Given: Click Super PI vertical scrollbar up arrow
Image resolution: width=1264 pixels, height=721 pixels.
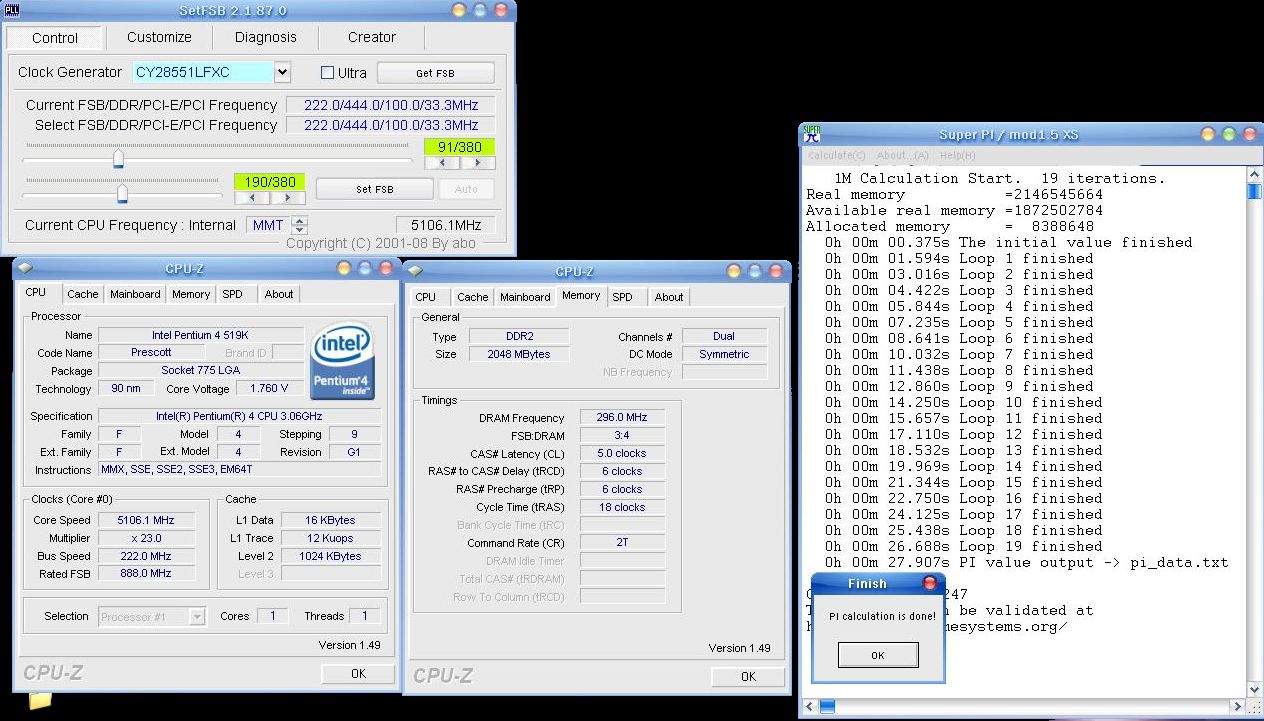Looking at the screenshot, I should pos(1254,175).
